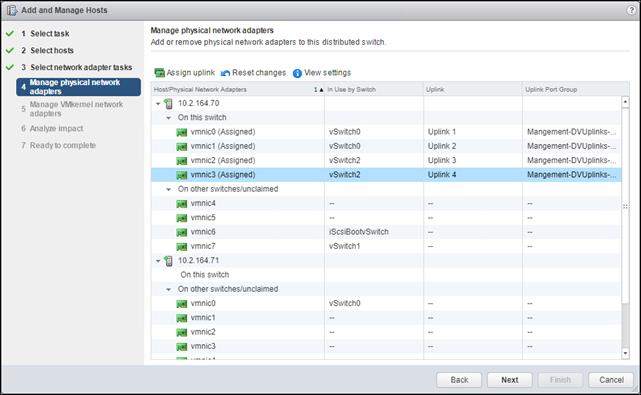Click the scroll up arrow of adapter list
Viewport: 641px width, 395px height.
click(x=625, y=101)
